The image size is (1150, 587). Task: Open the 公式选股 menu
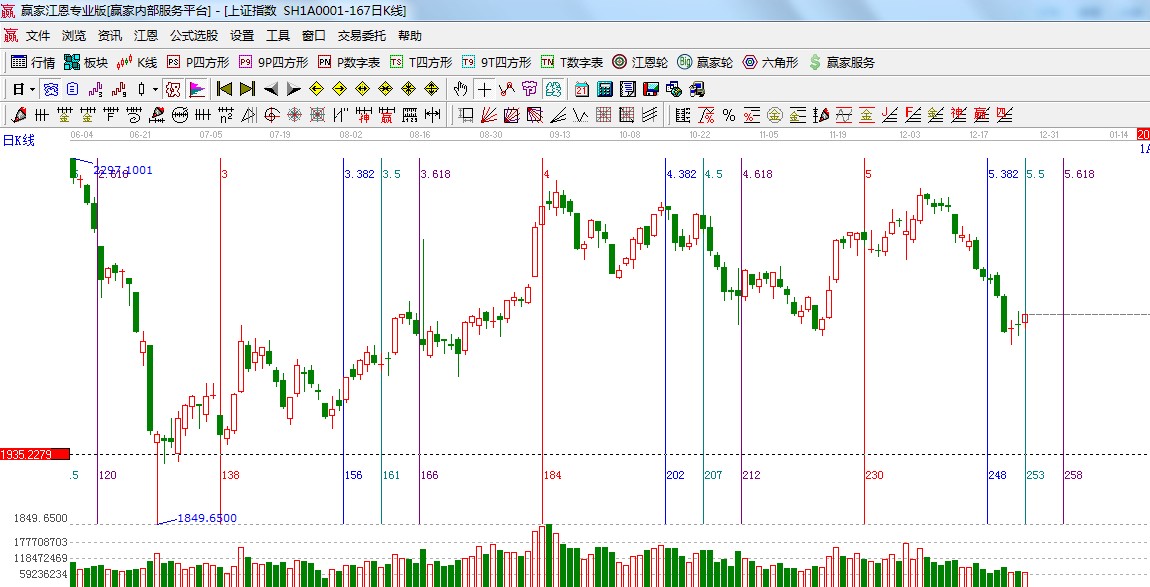point(193,35)
